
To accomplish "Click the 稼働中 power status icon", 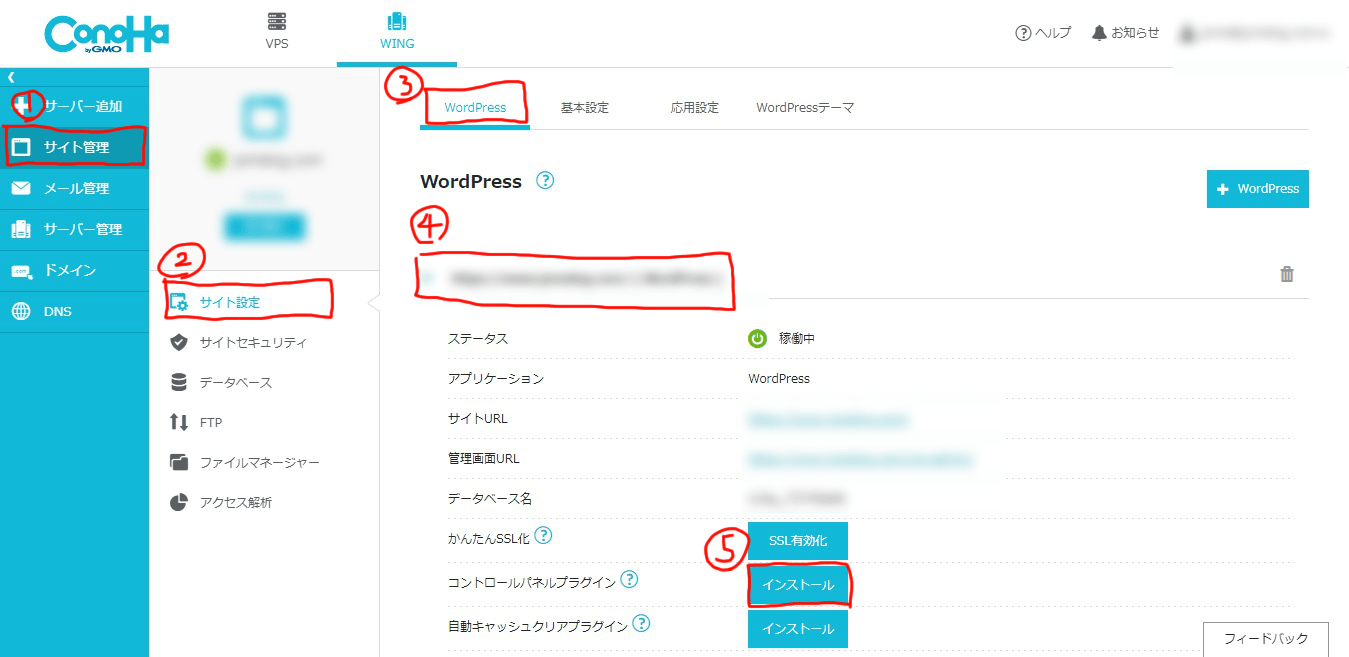I will point(757,338).
